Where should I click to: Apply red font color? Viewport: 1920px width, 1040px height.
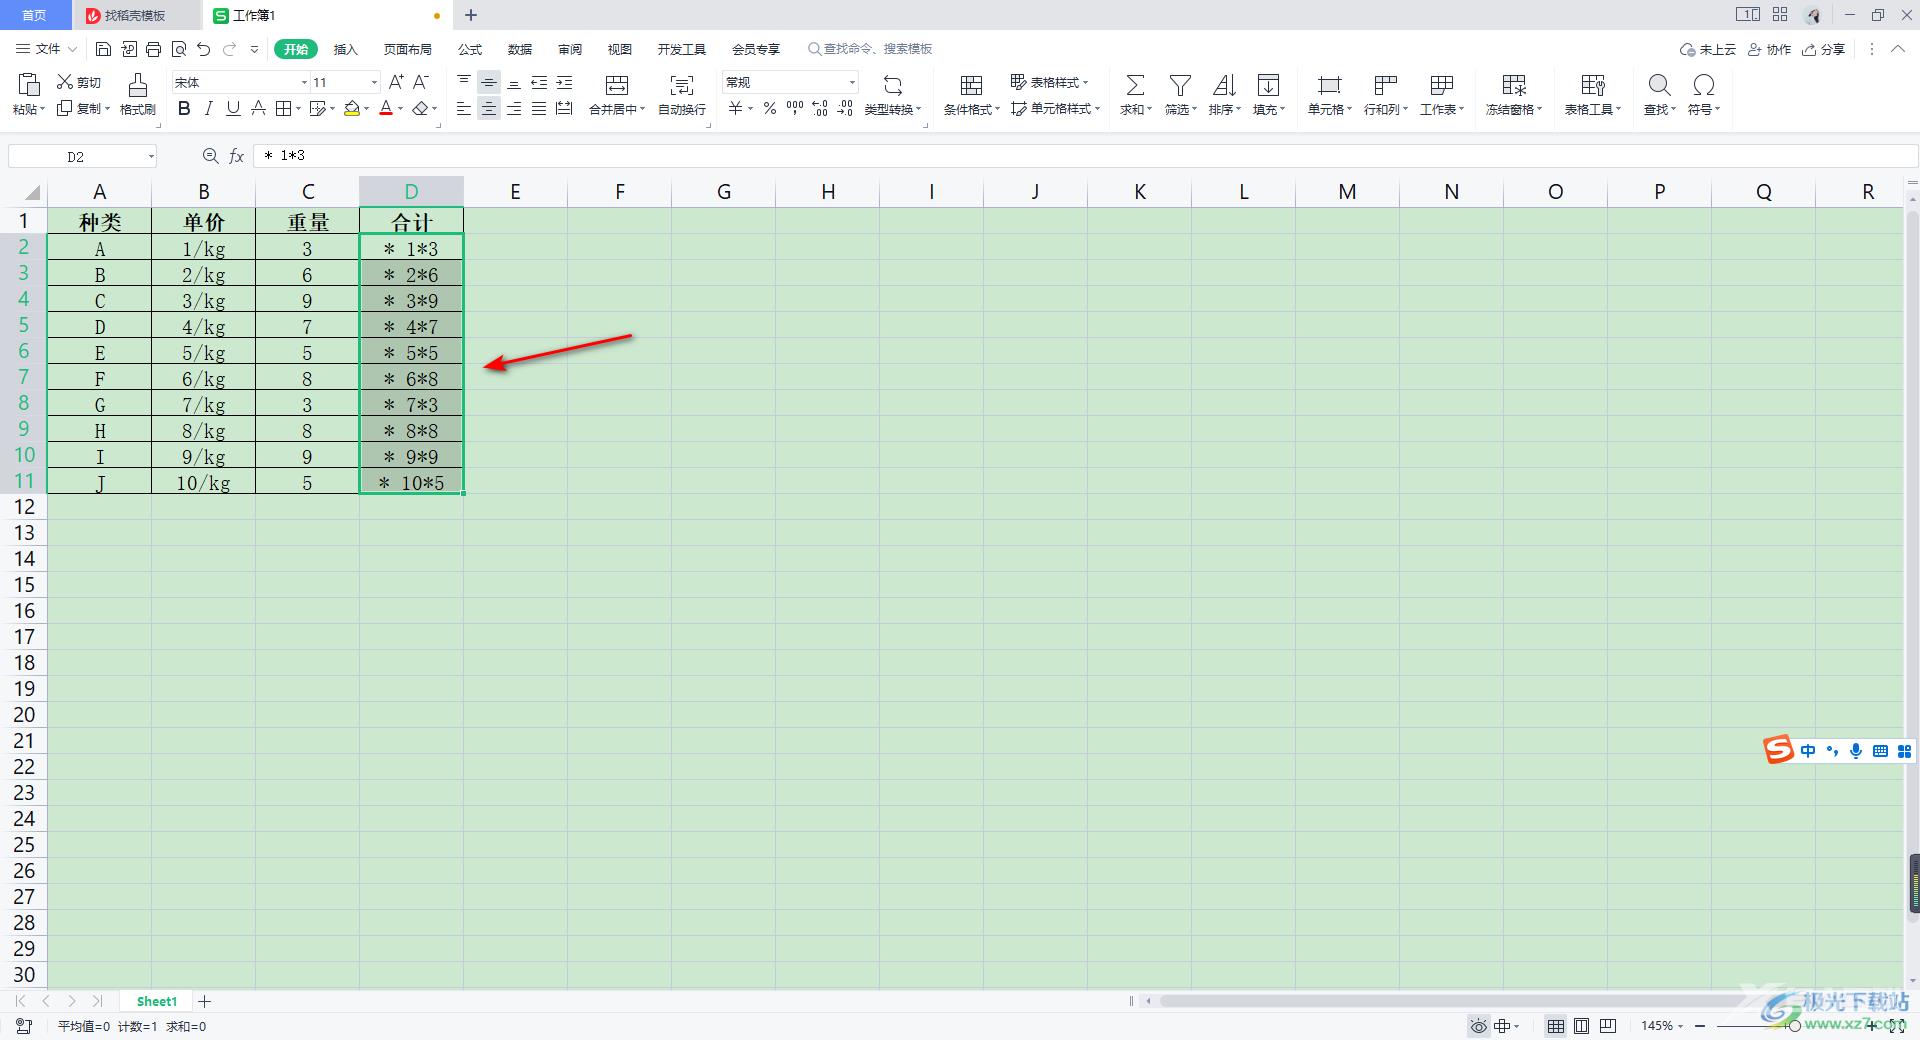click(386, 108)
